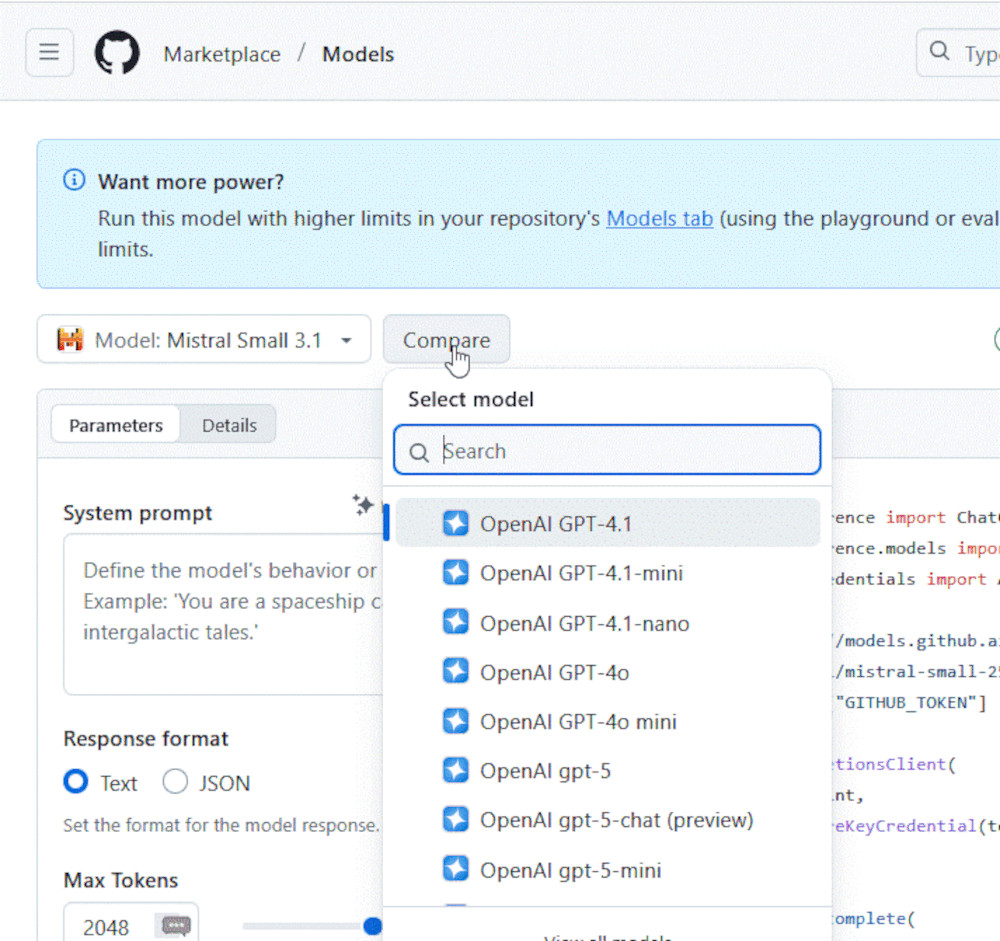
Task: Choose OpenAI gpt-5-chat (preview) from list
Action: [616, 820]
